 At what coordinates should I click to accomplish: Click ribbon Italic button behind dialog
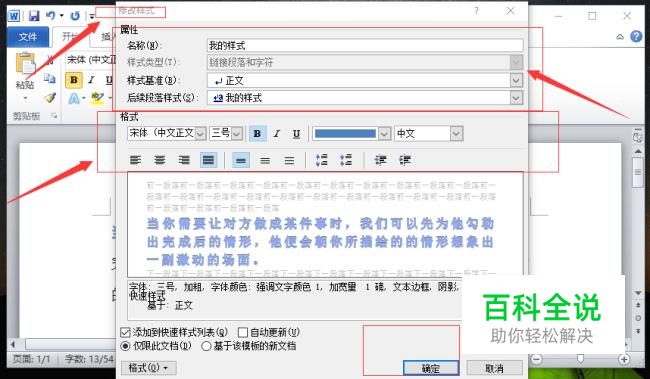[92, 80]
